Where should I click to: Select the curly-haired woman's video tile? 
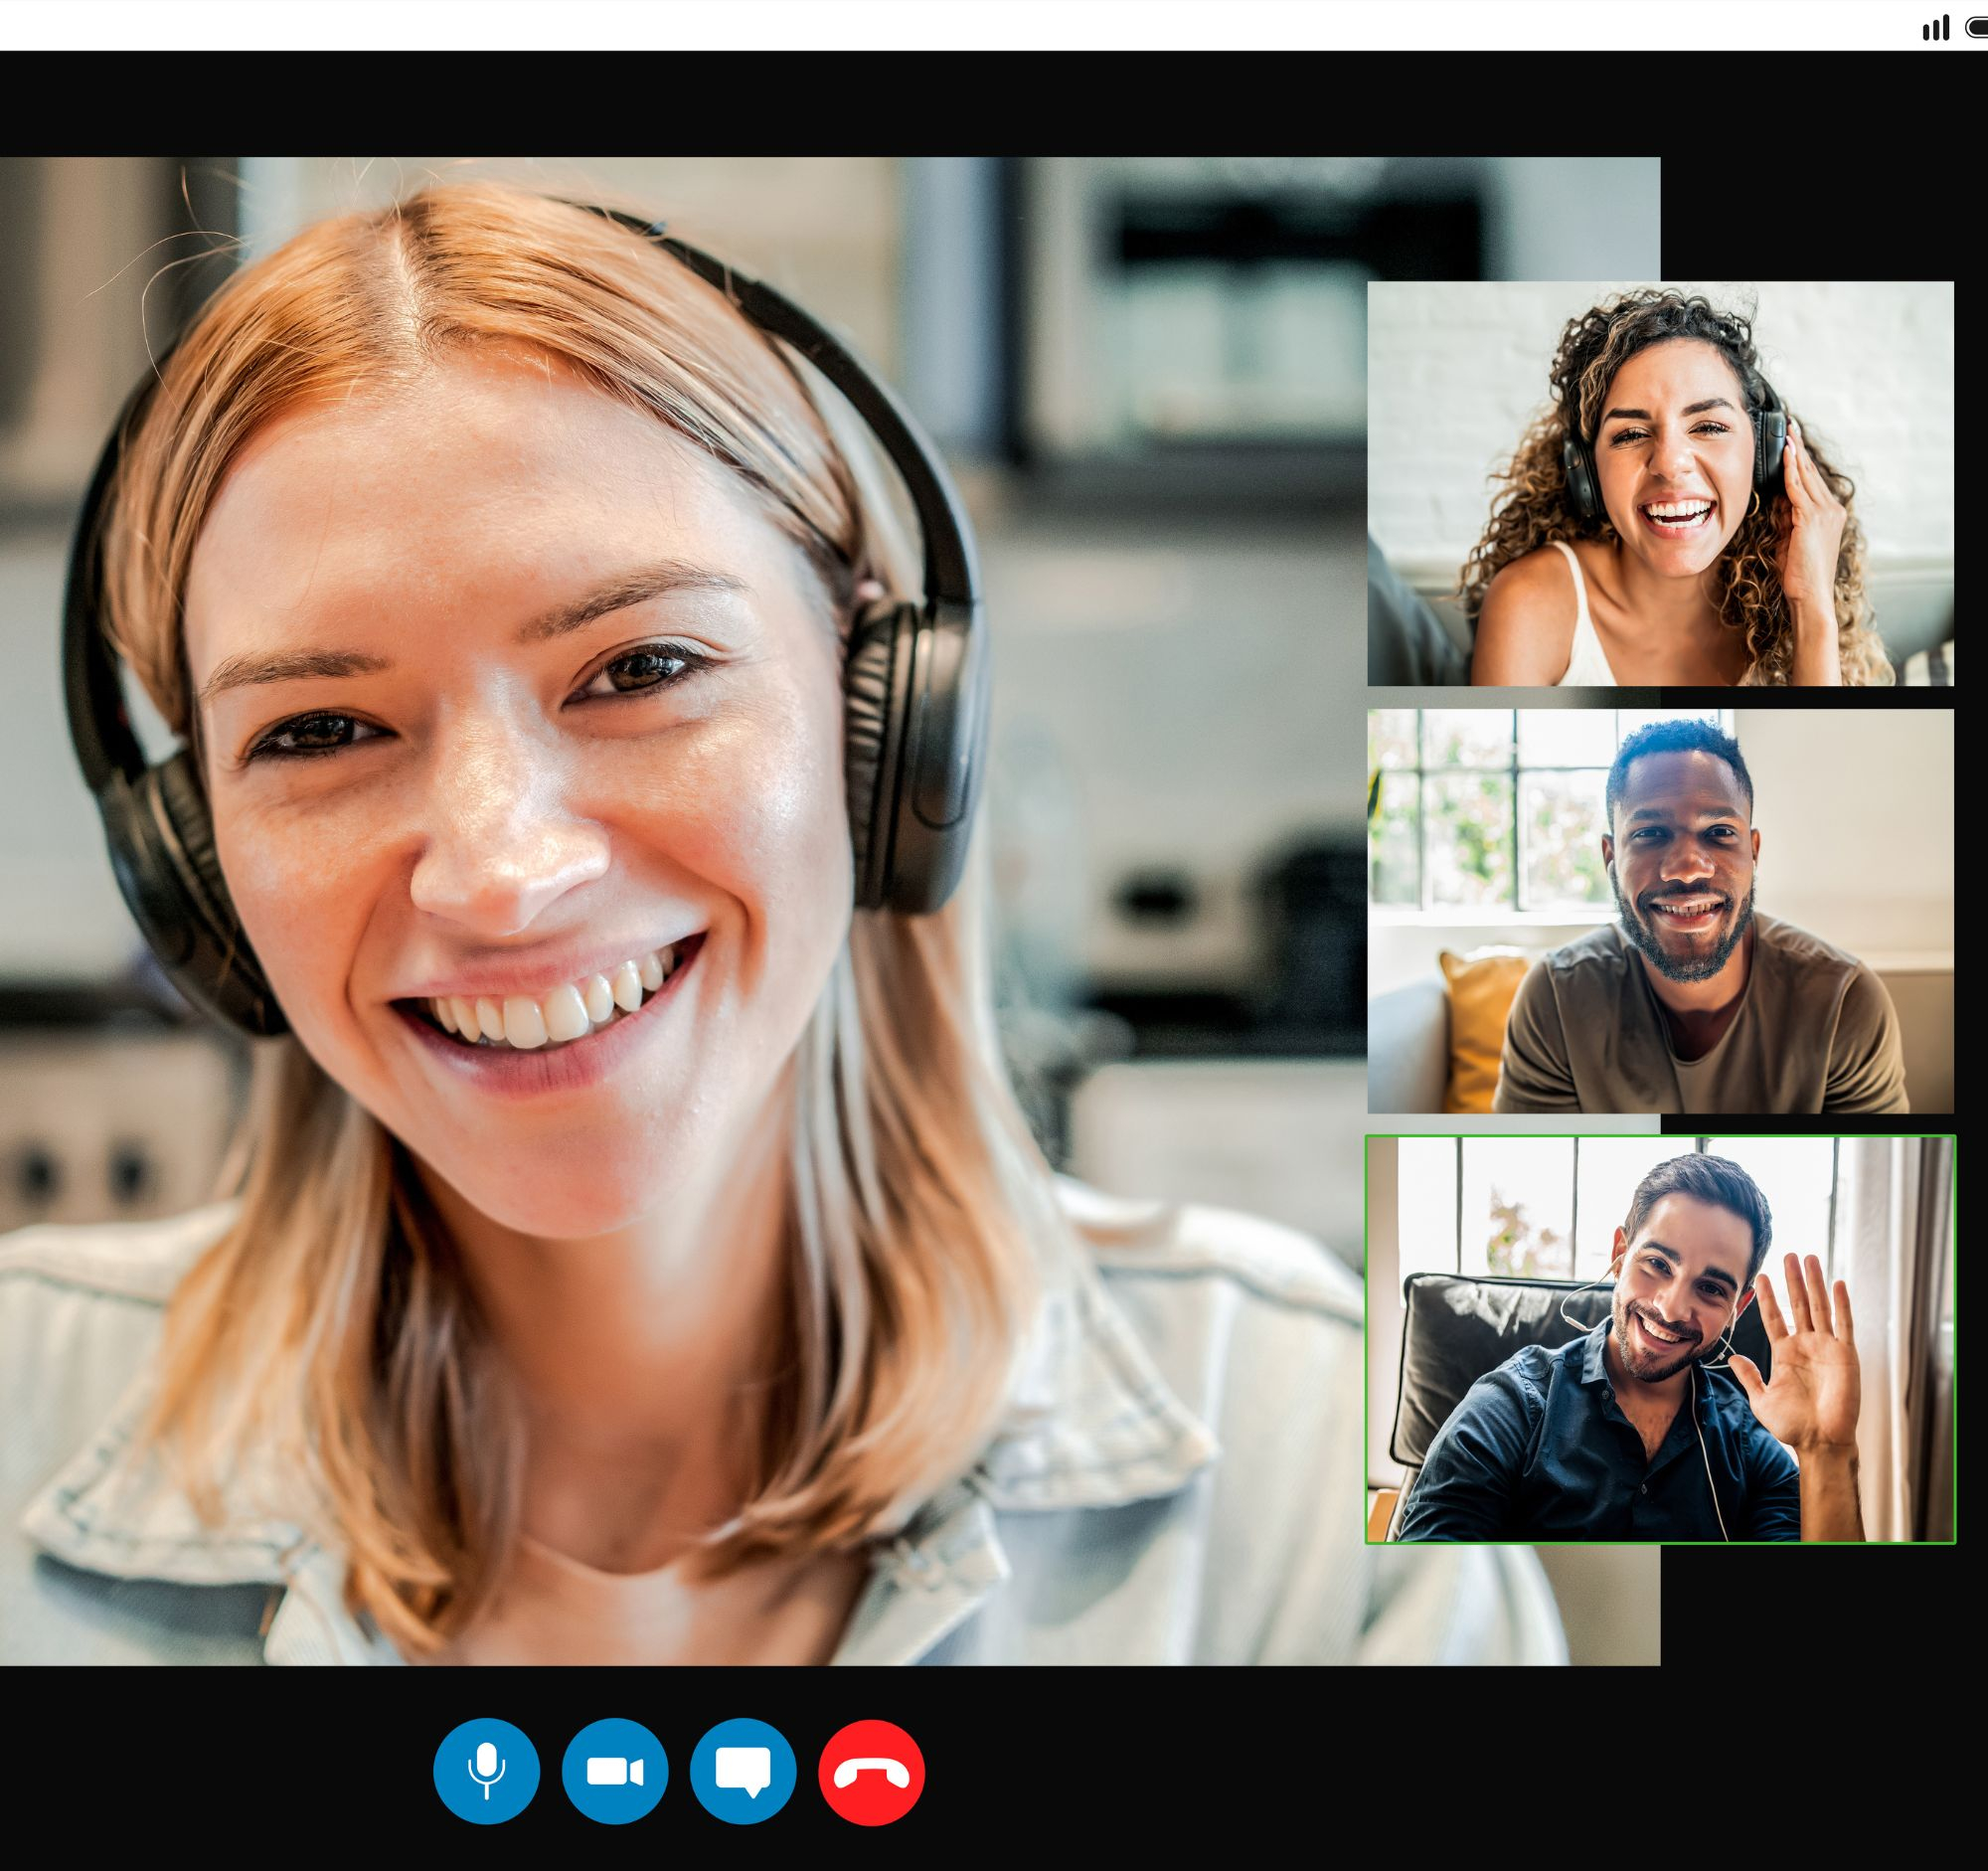[x=1660, y=483]
